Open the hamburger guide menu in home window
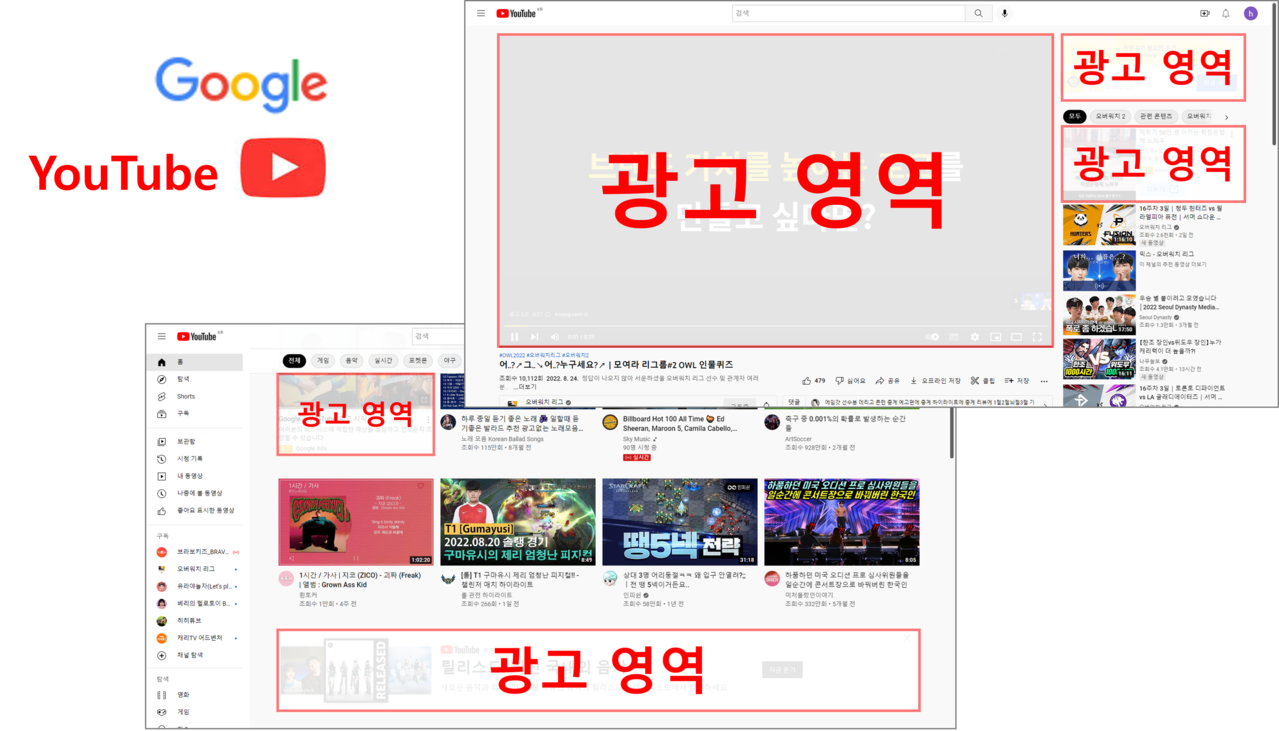 pos(161,337)
